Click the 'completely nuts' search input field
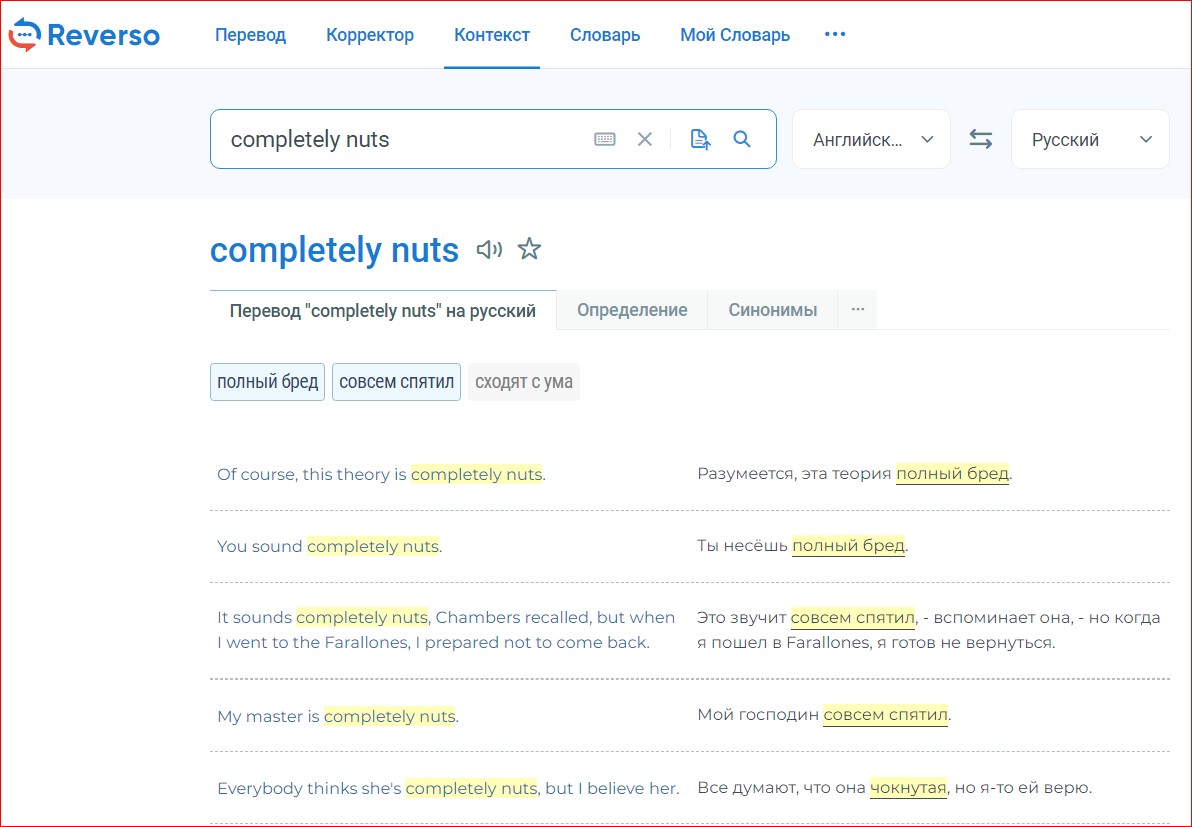 400,139
